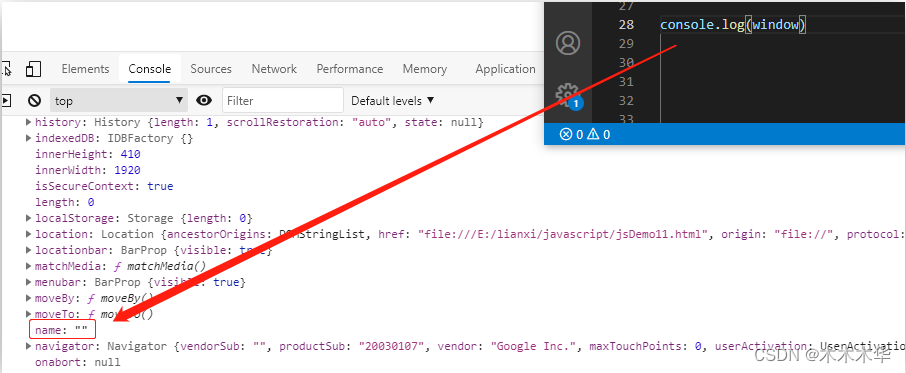The width and height of the screenshot is (906, 373).
Task: Click the onabort: null row
Action: point(78,363)
